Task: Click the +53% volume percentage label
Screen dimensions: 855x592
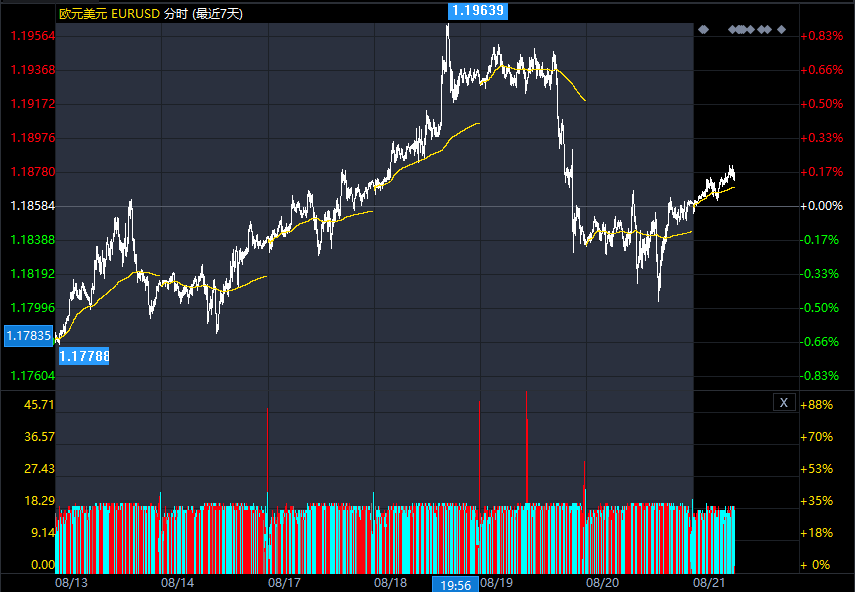Action: [x=817, y=469]
